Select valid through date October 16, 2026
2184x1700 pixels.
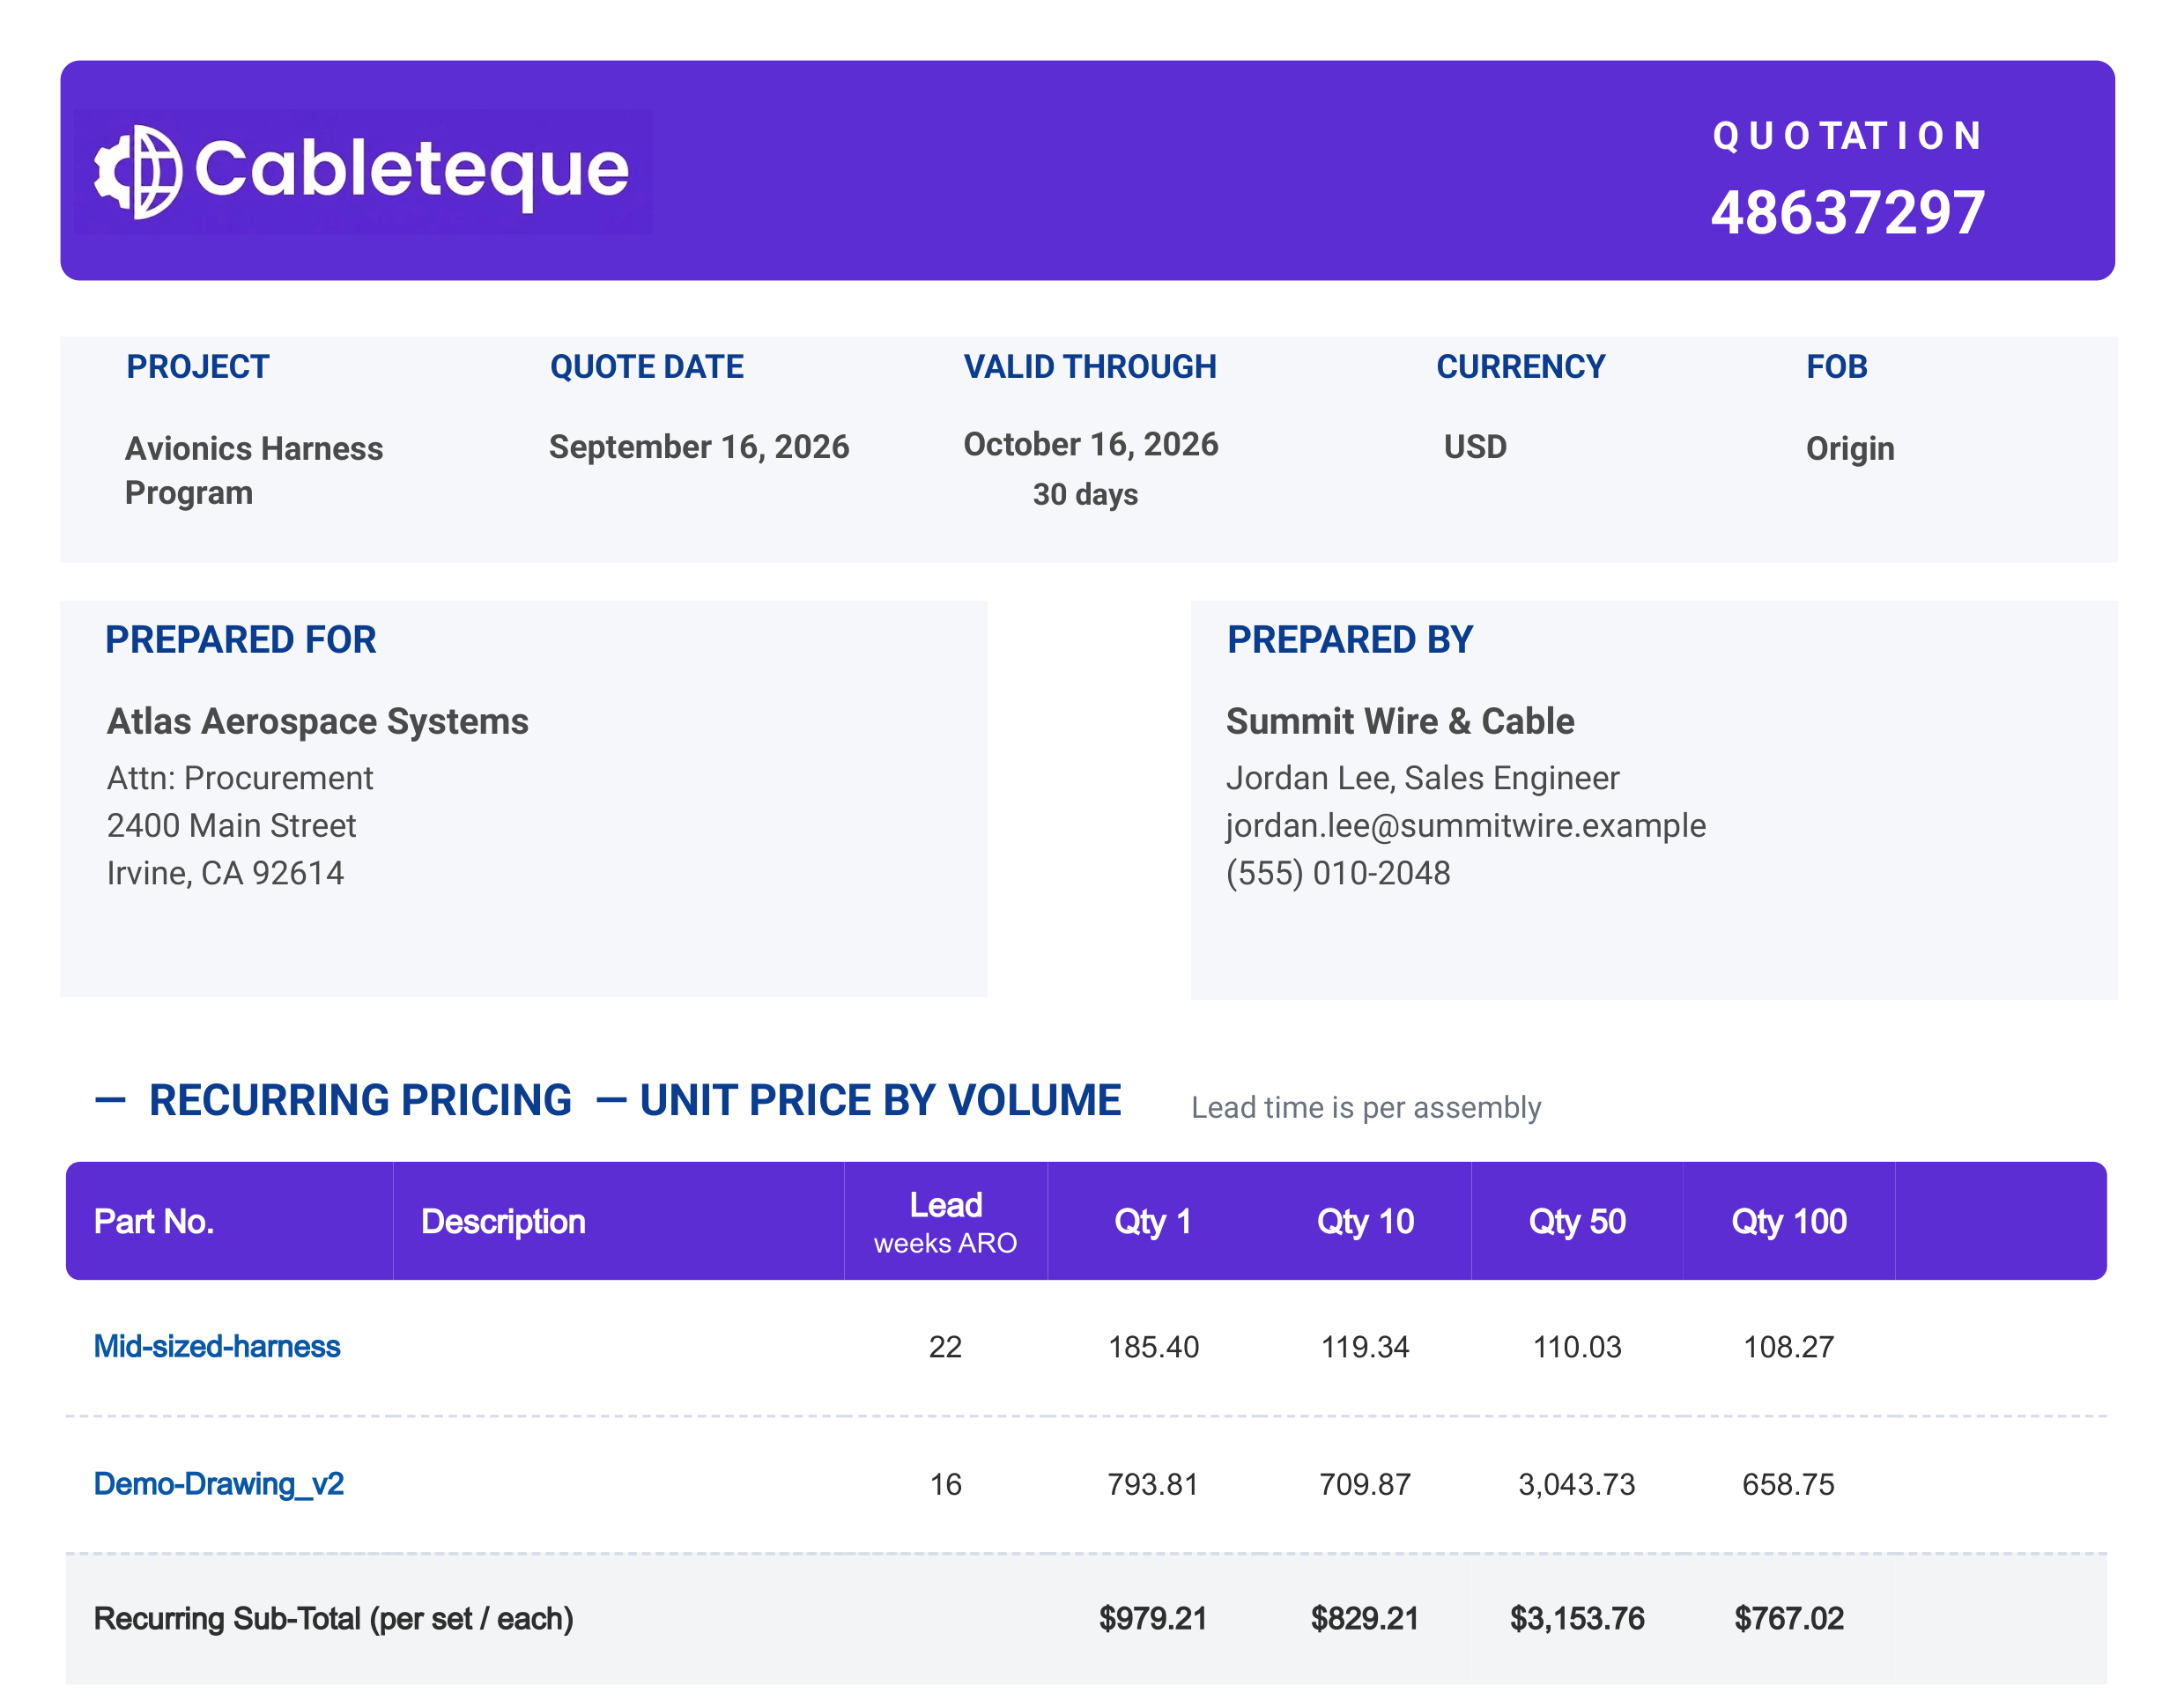1091,444
